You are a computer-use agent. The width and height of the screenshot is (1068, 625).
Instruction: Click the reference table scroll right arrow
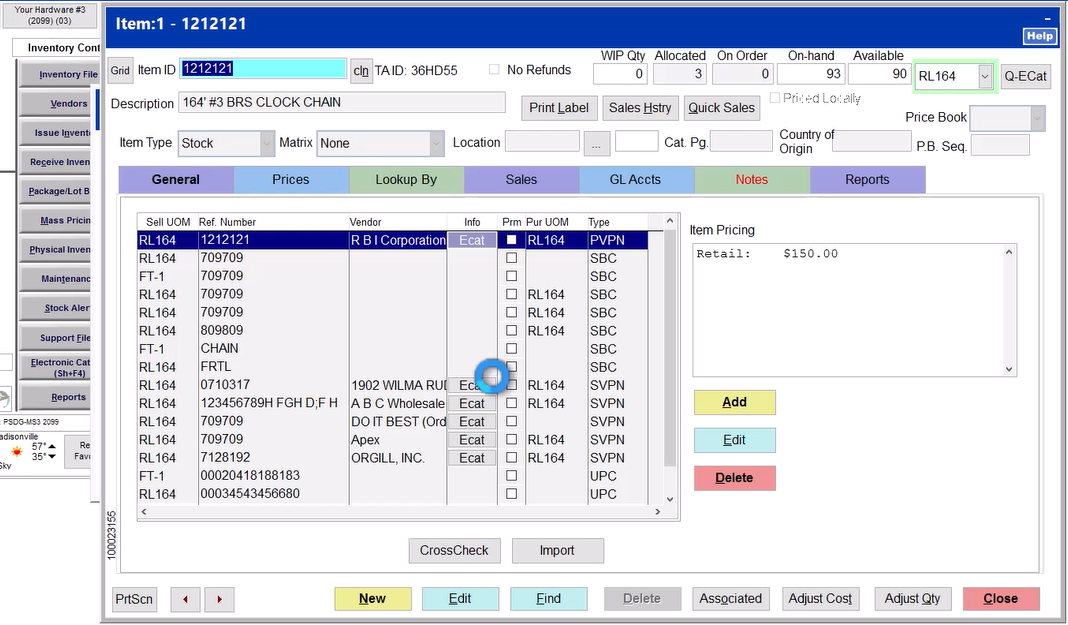(x=657, y=511)
